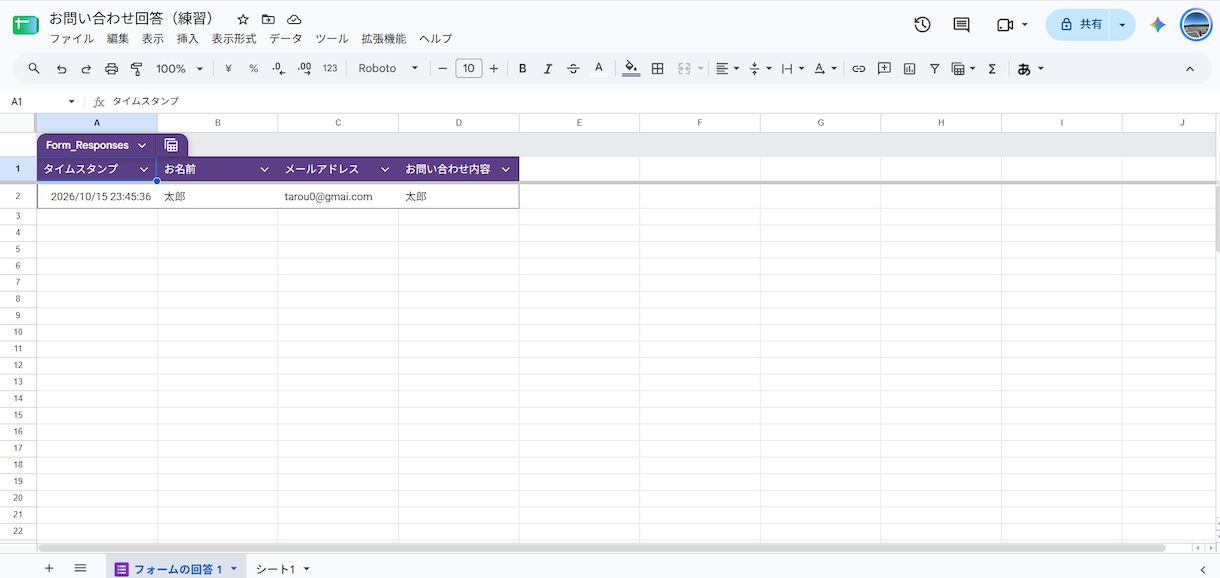Open the Google Sheets home icon
Image resolution: width=1220 pixels, height=578 pixels.
(x=25, y=25)
